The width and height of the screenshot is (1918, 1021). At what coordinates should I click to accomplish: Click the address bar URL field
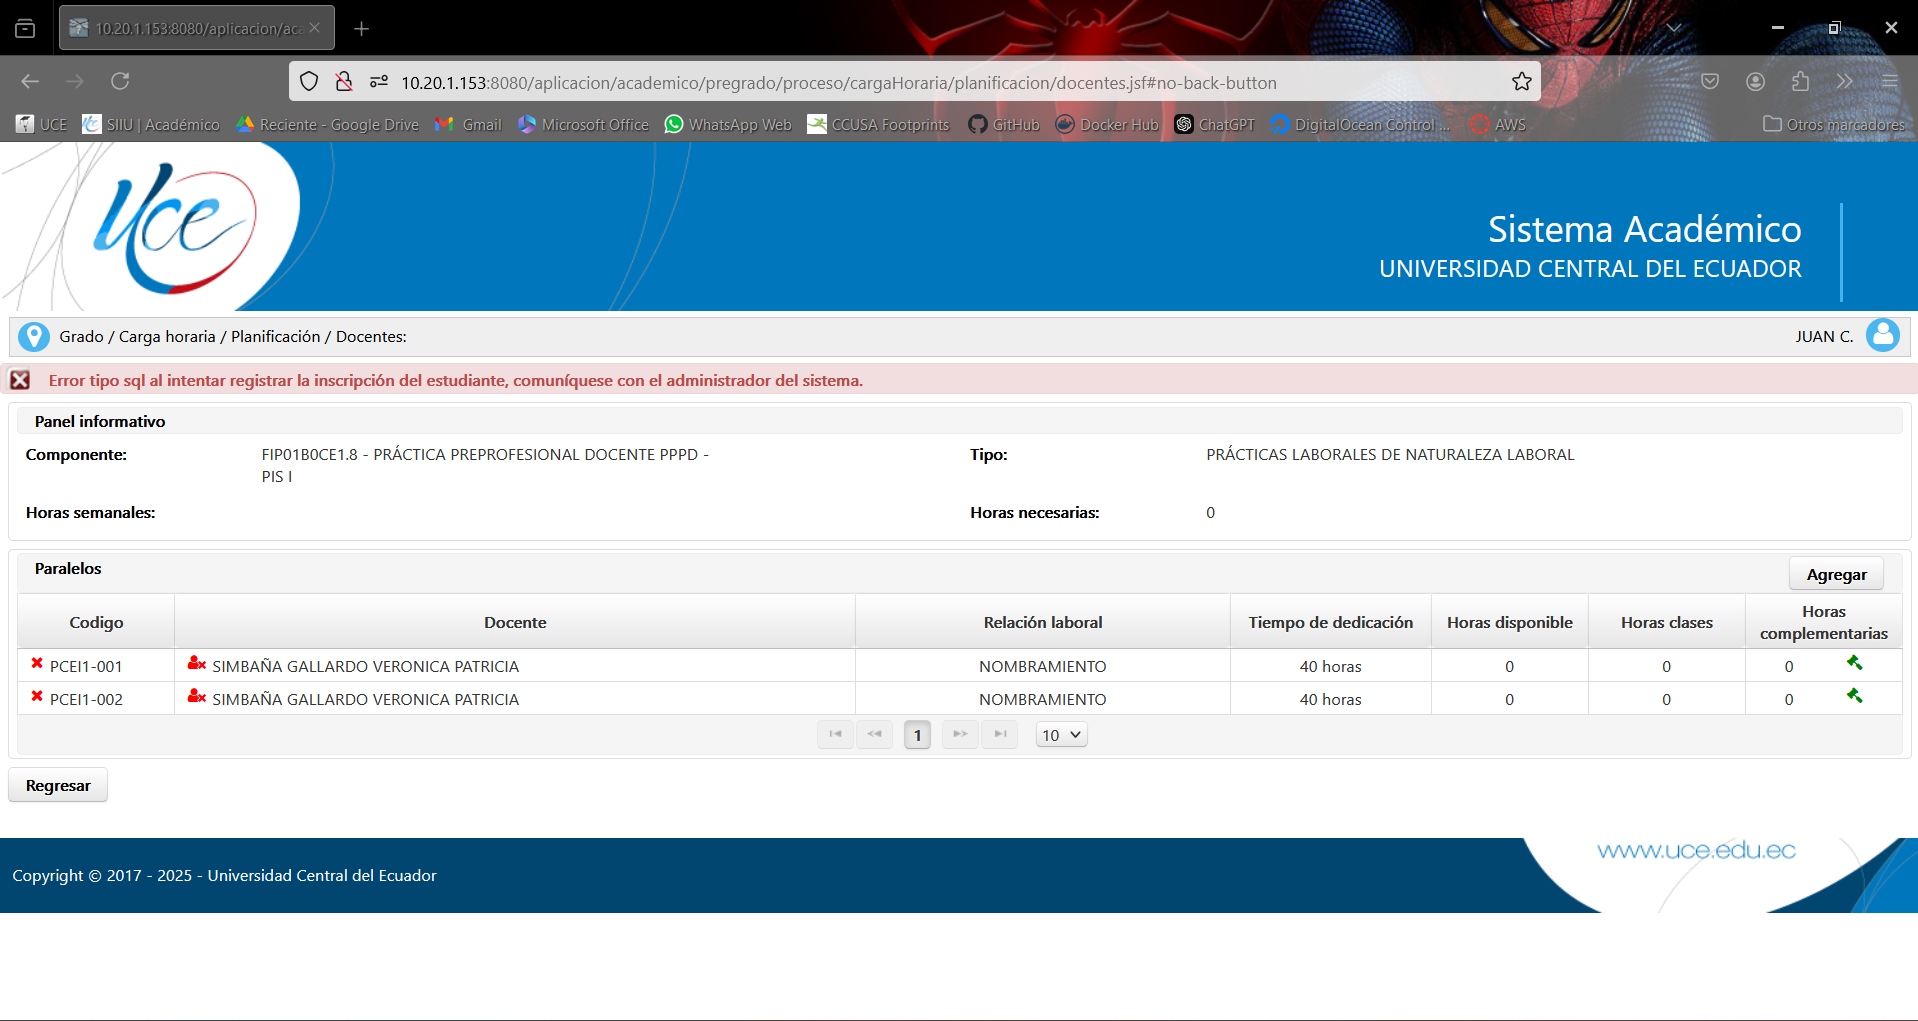(900, 83)
